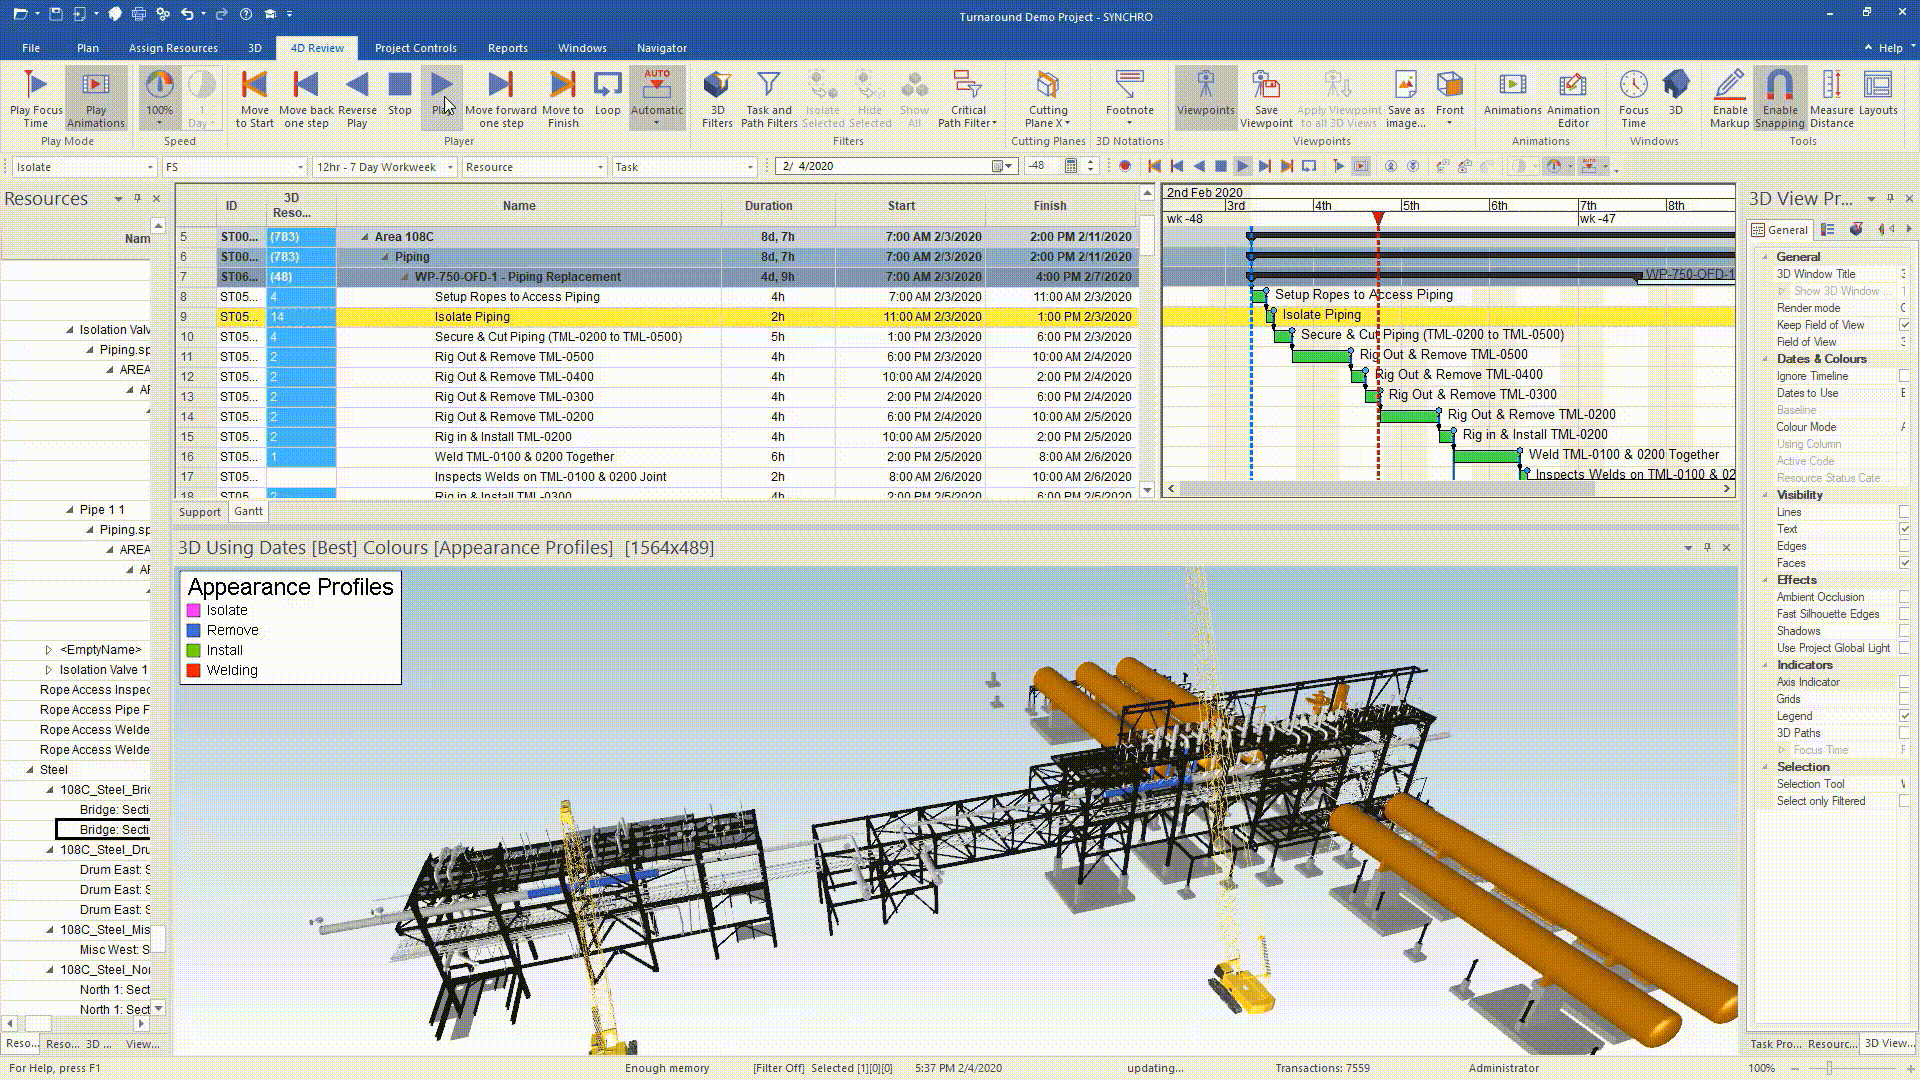Click the 100% speed button
This screenshot has height=1080, width=1920.
[159, 98]
